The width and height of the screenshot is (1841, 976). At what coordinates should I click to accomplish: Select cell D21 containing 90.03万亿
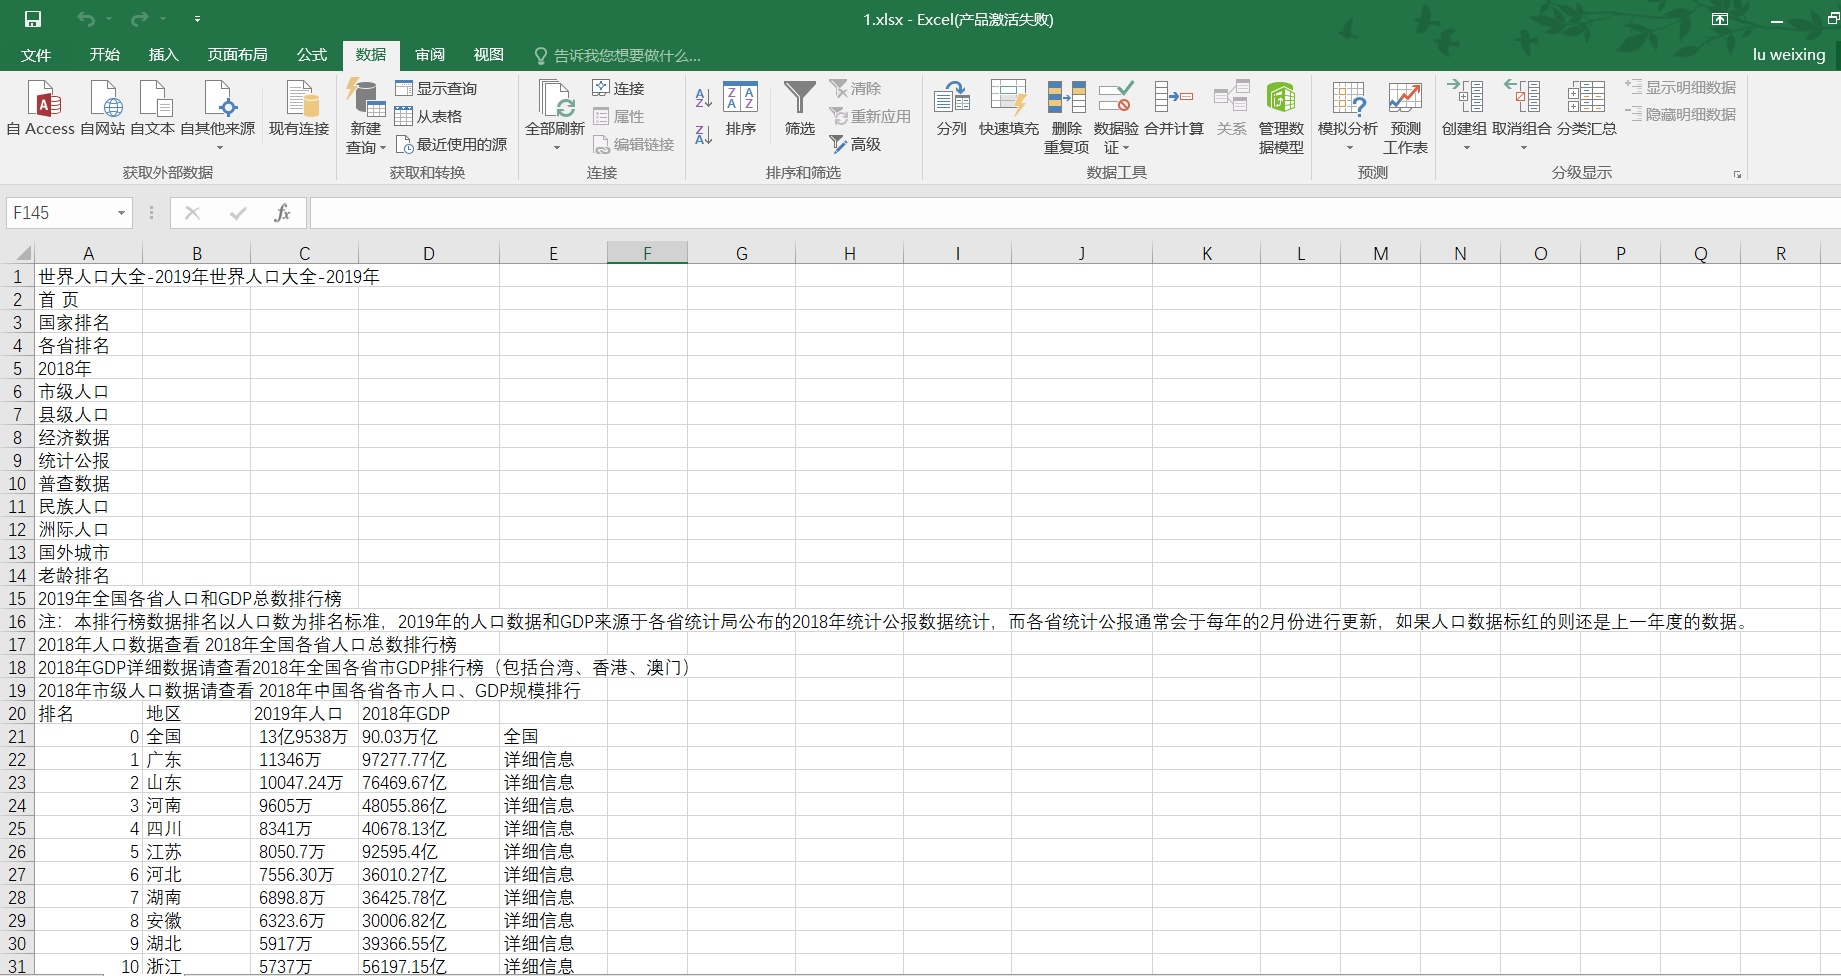point(429,737)
